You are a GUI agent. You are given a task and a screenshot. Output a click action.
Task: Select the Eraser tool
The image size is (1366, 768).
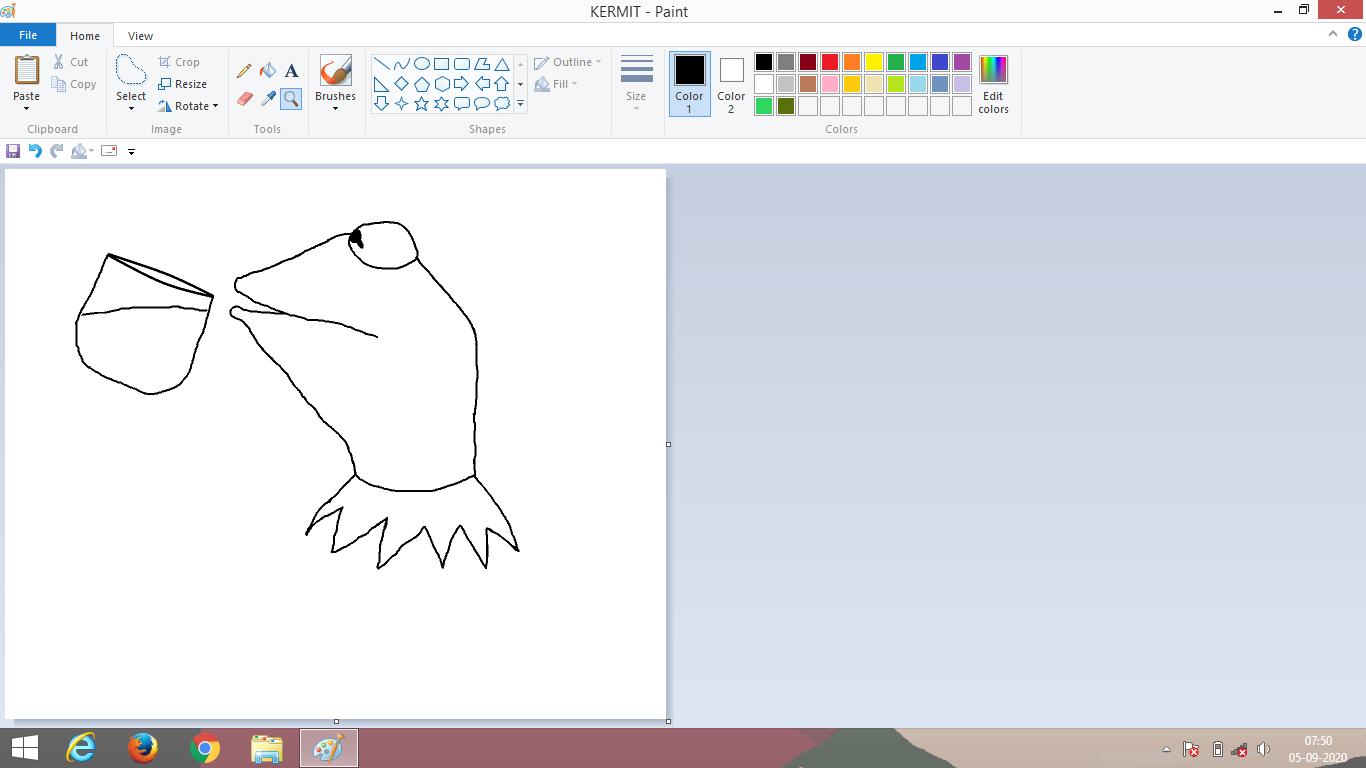pos(244,99)
